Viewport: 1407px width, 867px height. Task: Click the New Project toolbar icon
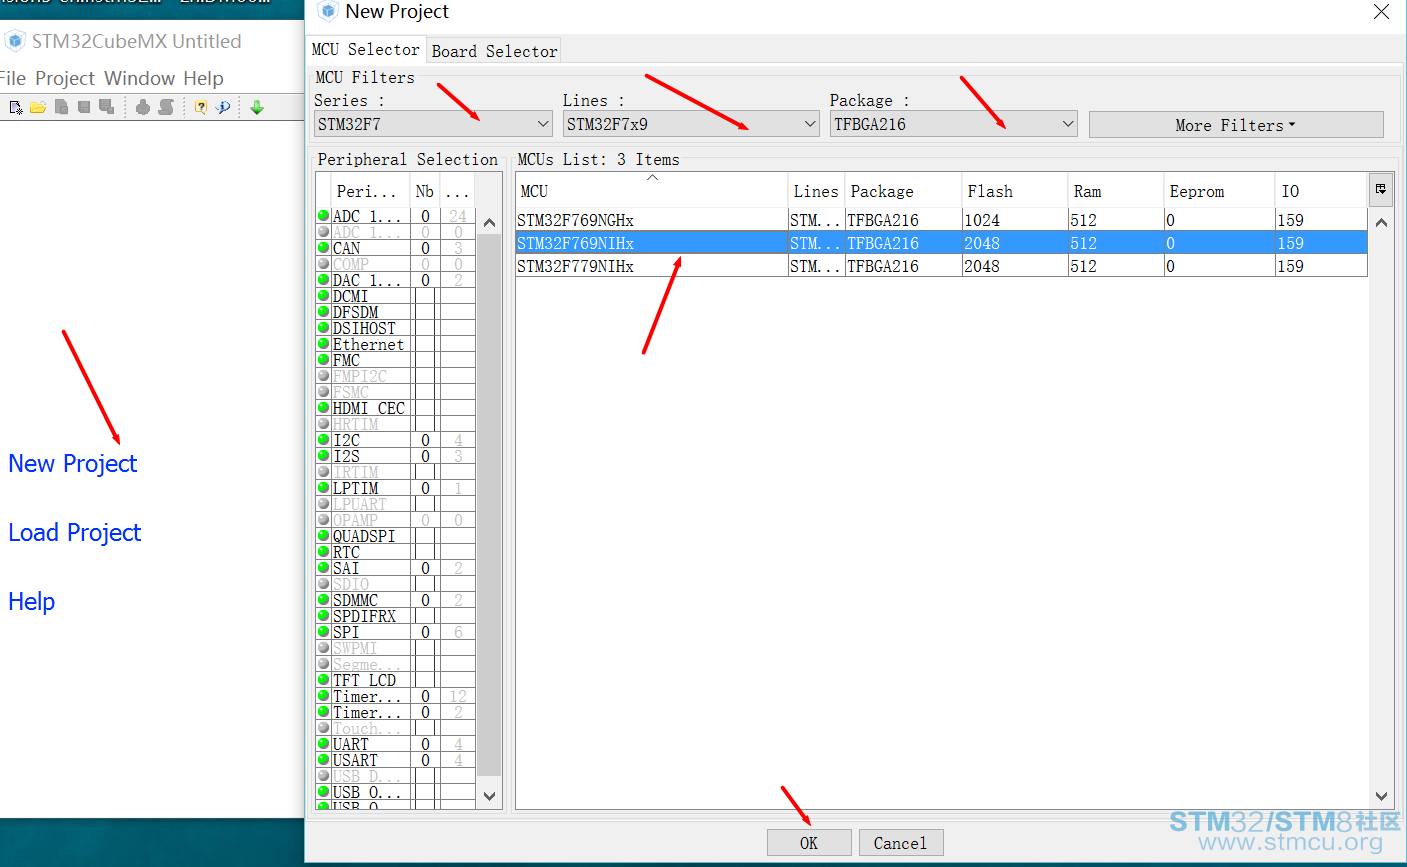[x=15, y=107]
